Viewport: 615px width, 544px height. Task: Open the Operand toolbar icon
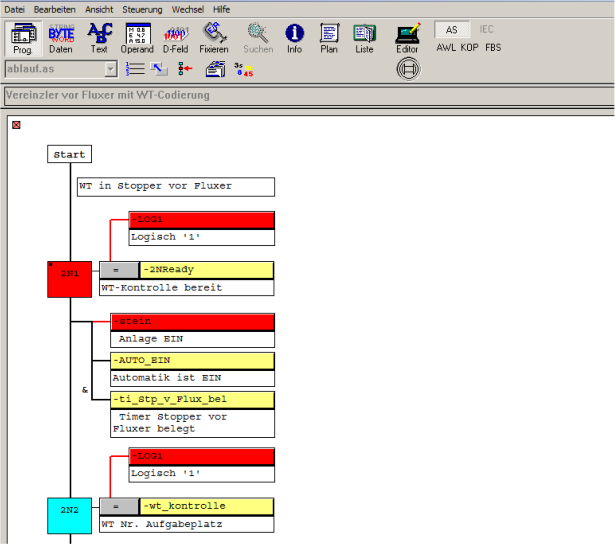pyautogui.click(x=137, y=38)
